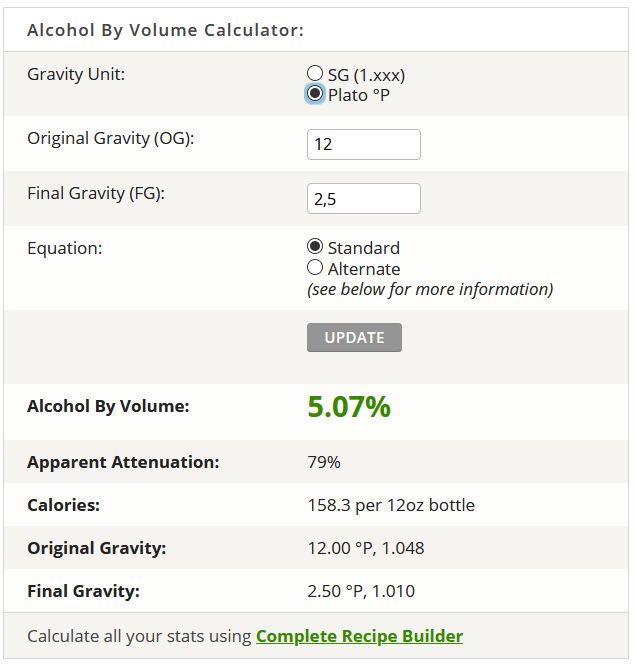This screenshot has height=669, width=635.
Task: Click the Alcohol By Volume Calculator heading
Action: [165, 30]
